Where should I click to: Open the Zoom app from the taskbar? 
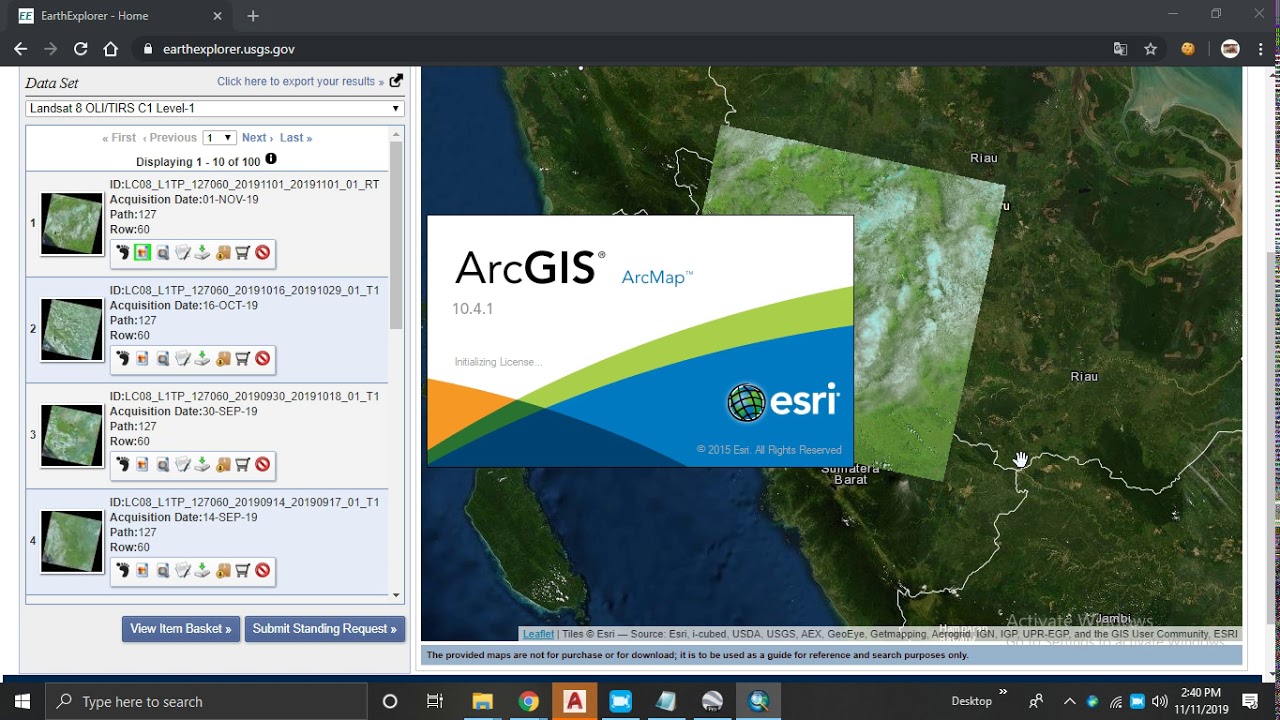620,701
